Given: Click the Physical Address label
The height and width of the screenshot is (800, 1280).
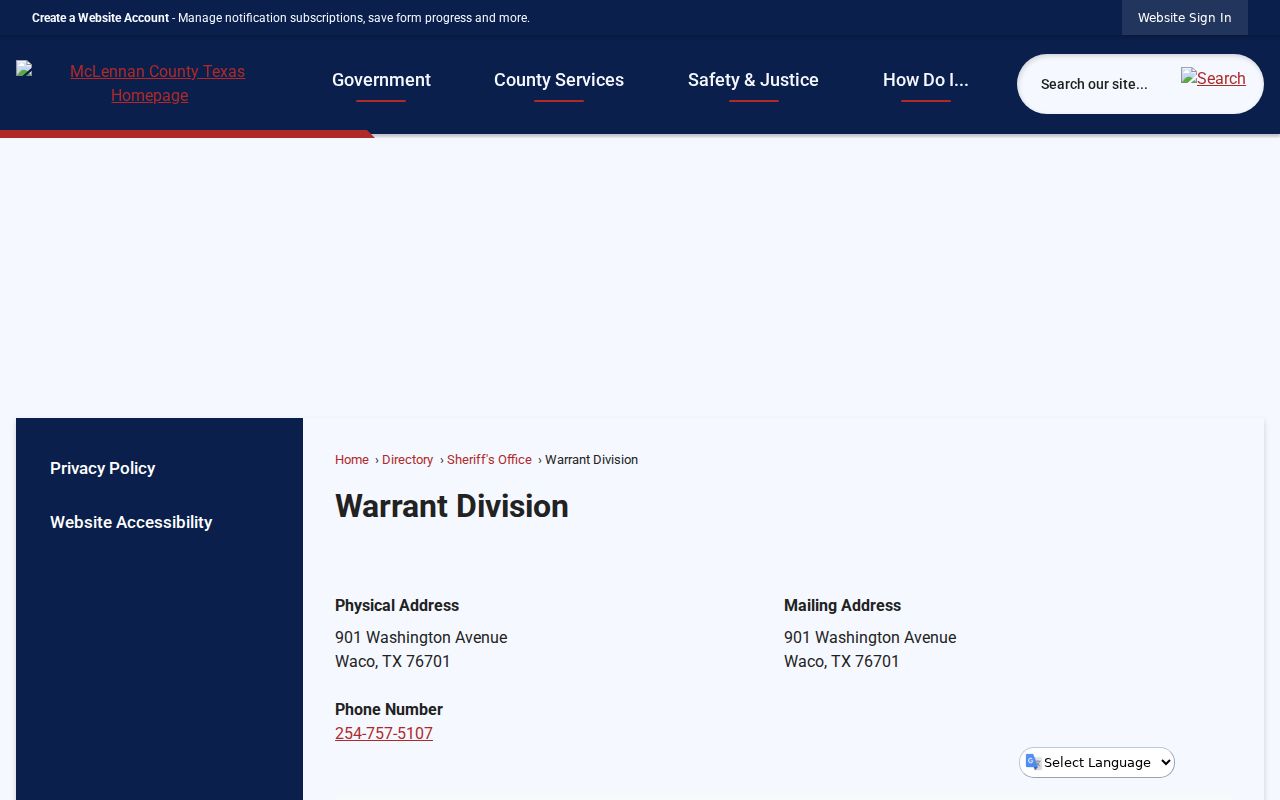Looking at the screenshot, I should pyautogui.click(x=397, y=605).
